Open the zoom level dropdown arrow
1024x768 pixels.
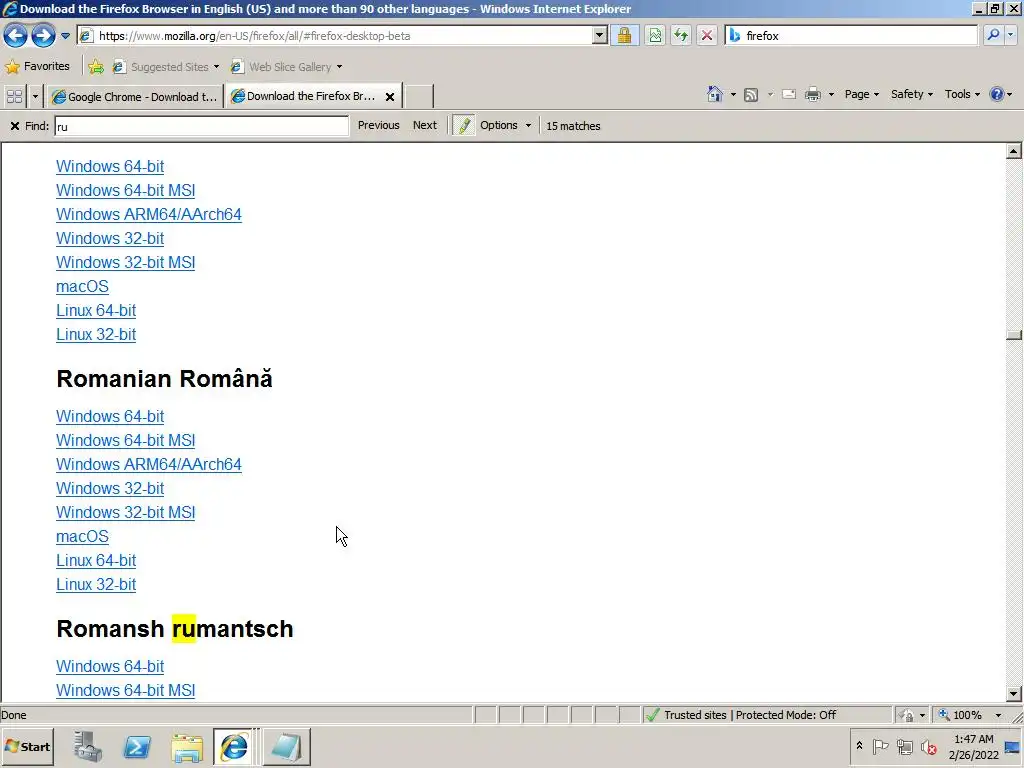[998, 715]
